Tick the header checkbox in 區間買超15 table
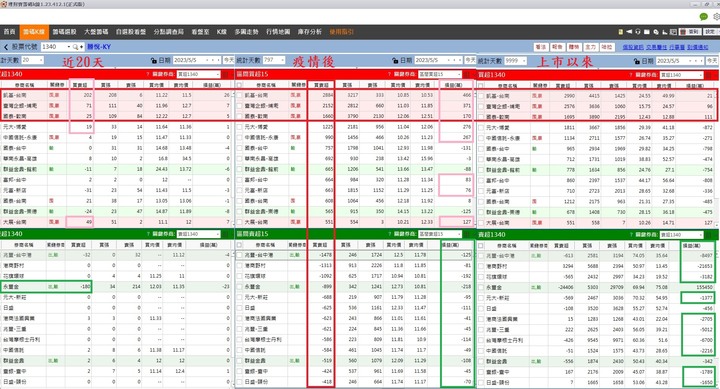 click(x=239, y=85)
